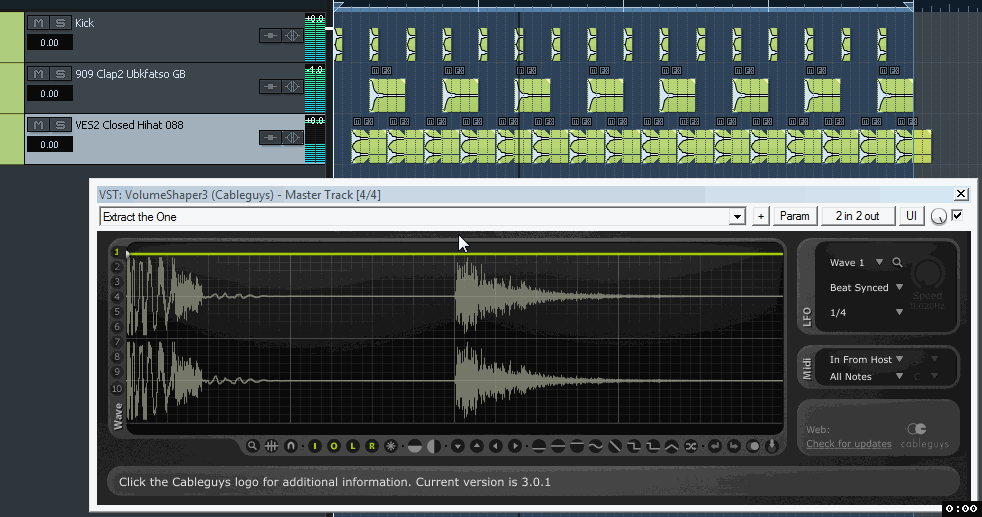The height and width of the screenshot is (517, 982).
Task: Toggle the green L channel display button
Action: click(353, 446)
